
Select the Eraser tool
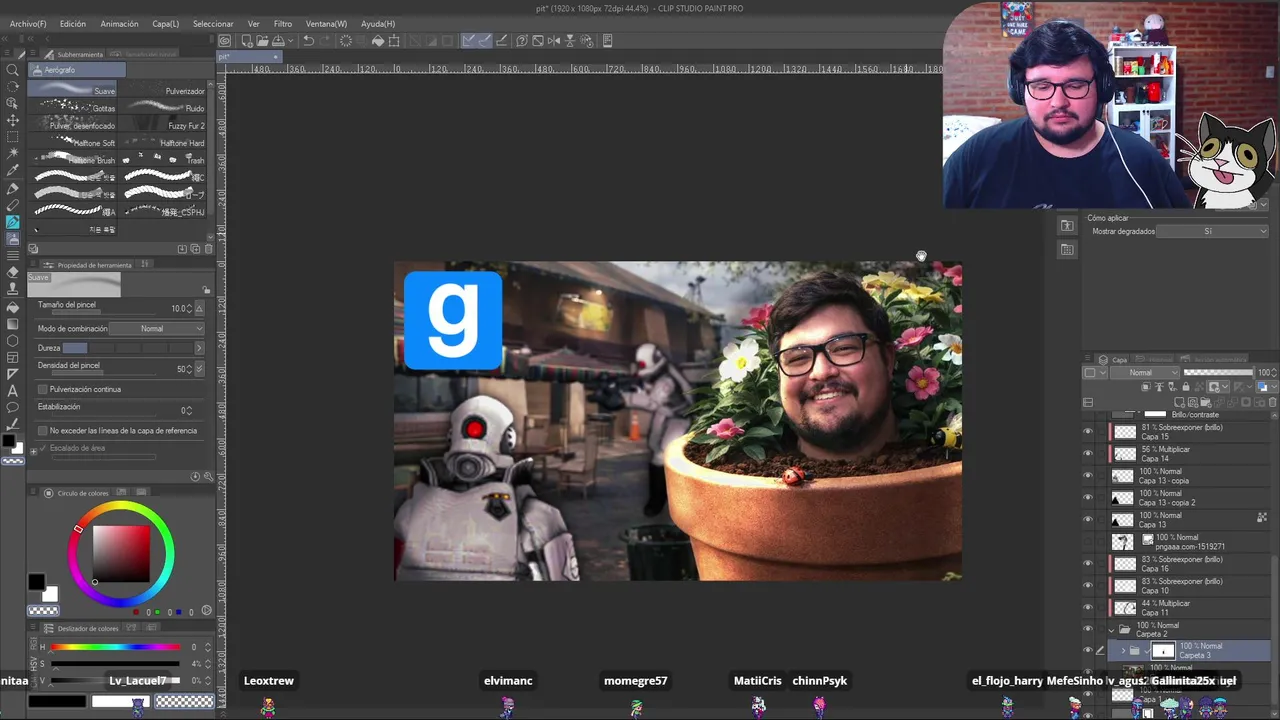pyautogui.click(x=13, y=273)
